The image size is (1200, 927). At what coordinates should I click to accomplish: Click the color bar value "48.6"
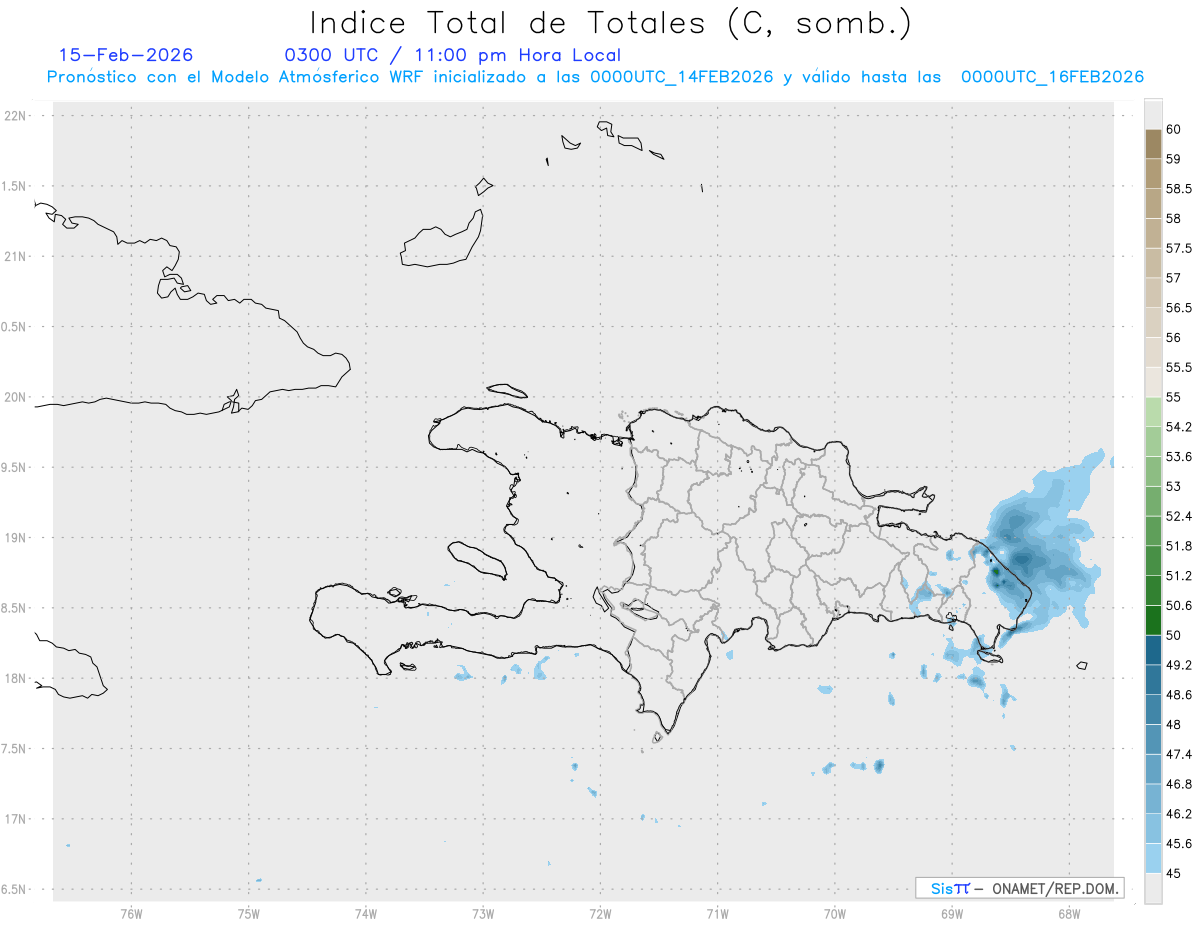(x=1179, y=695)
